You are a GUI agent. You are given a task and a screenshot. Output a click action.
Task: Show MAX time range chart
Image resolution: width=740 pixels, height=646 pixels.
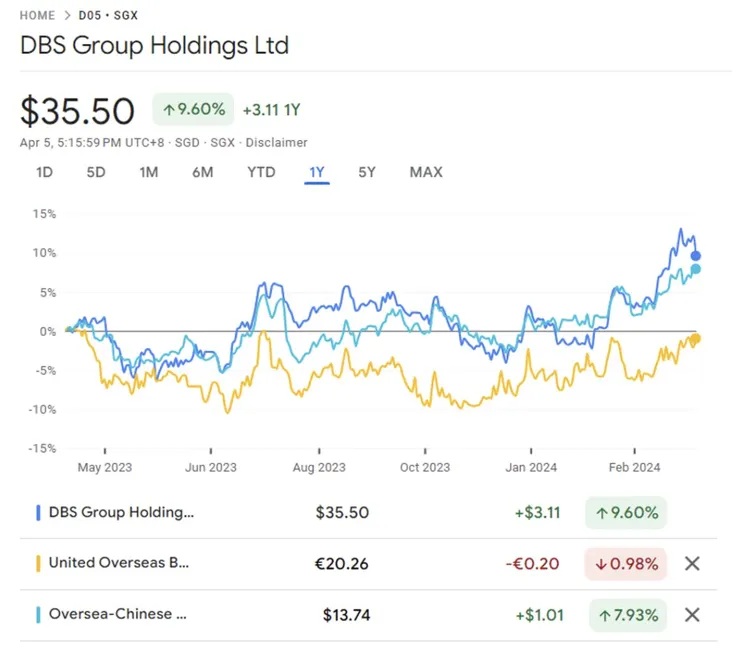(x=426, y=172)
